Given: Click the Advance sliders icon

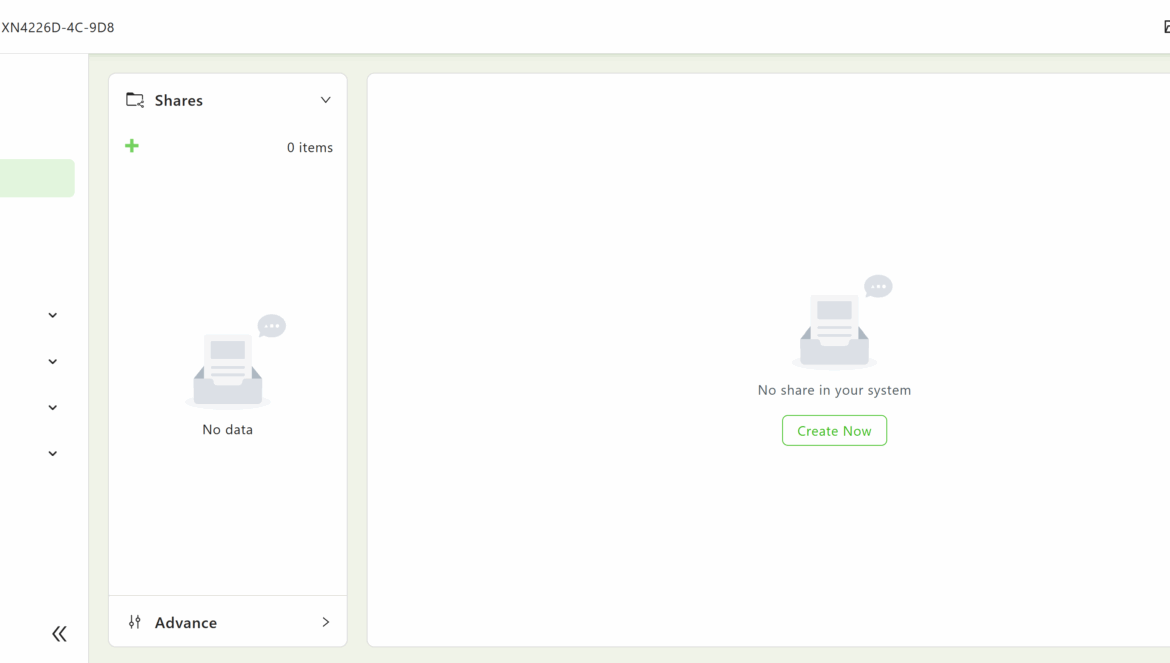Looking at the screenshot, I should tap(135, 622).
